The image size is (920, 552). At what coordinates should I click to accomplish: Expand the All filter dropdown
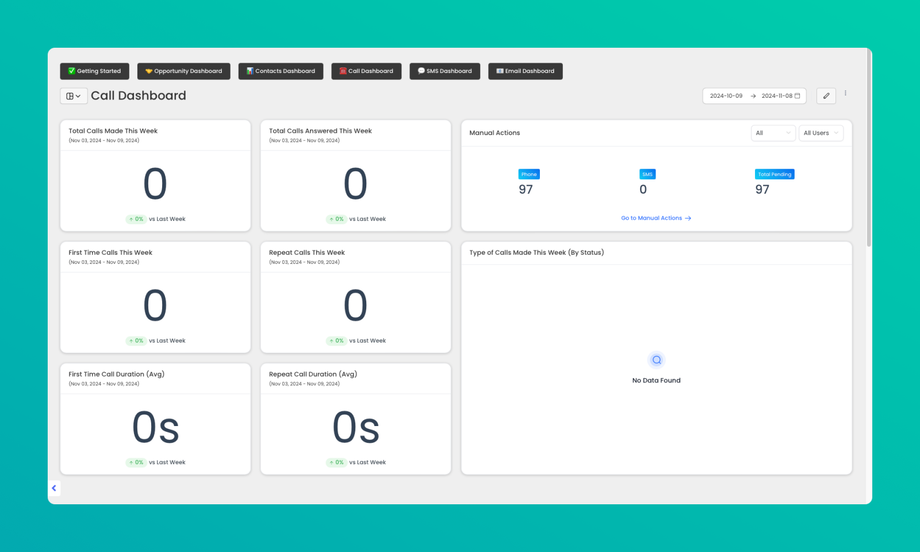(x=773, y=133)
